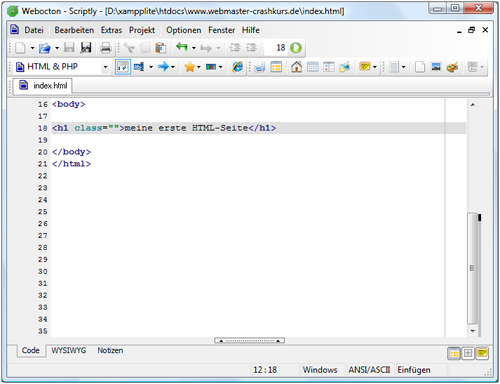Preview page in Internet Explorer icon
500x384 pixels.
[x=237, y=67]
